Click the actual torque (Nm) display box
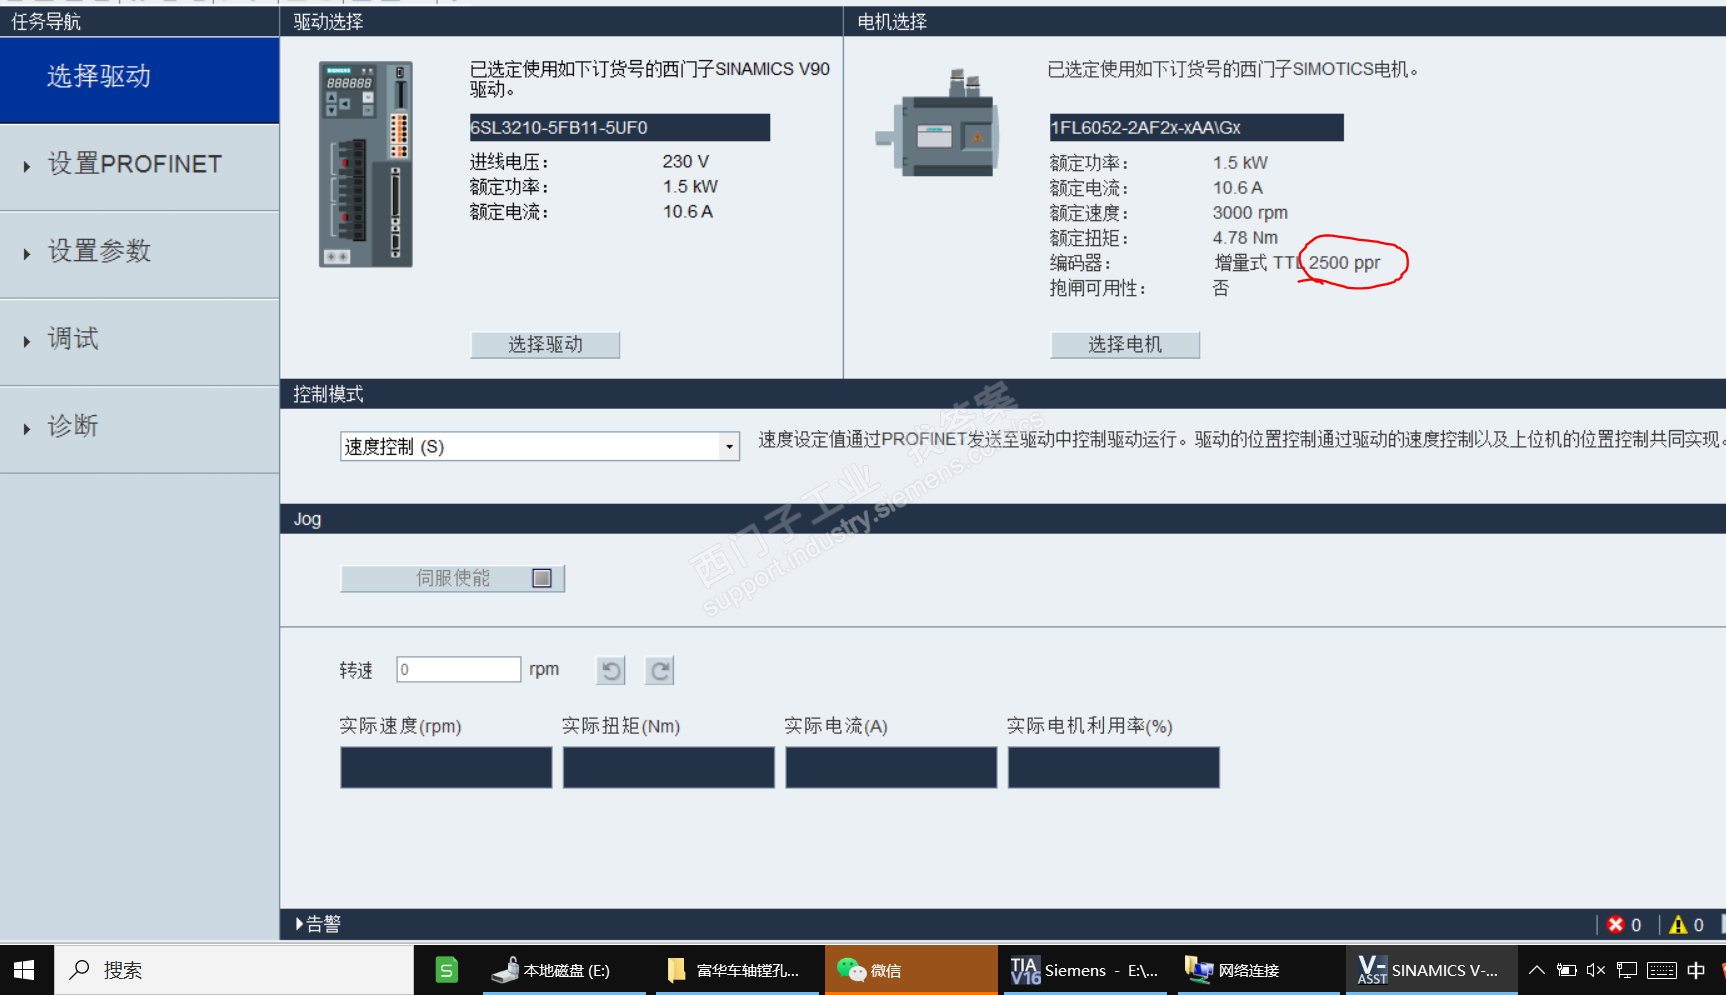This screenshot has height=995, width=1726. (669, 767)
